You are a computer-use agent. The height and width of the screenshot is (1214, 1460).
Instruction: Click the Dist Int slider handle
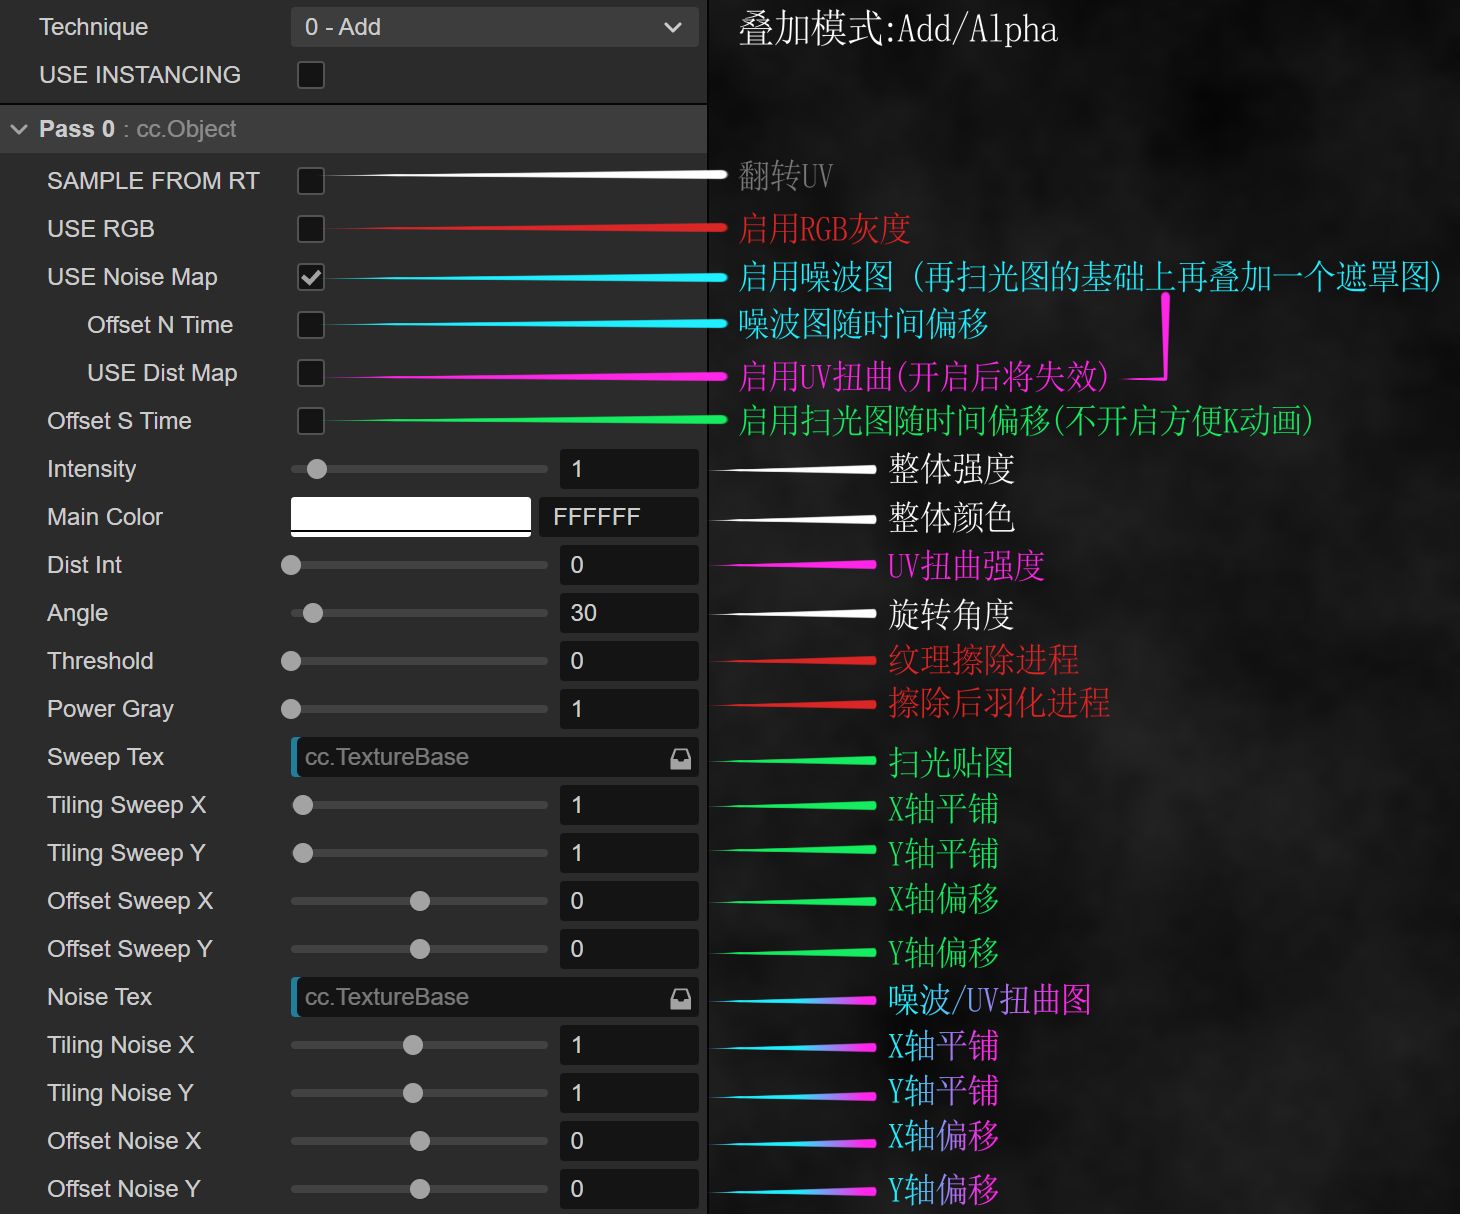click(291, 565)
